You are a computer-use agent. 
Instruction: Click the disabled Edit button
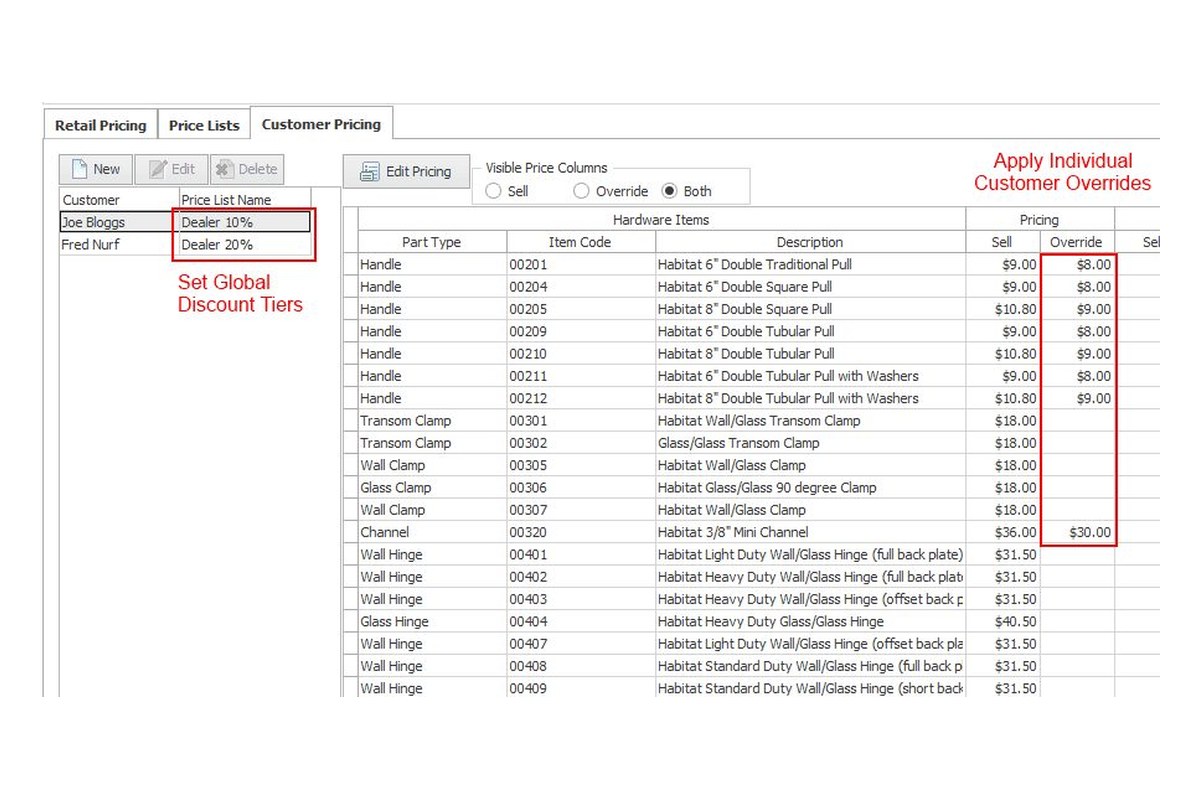(x=171, y=169)
